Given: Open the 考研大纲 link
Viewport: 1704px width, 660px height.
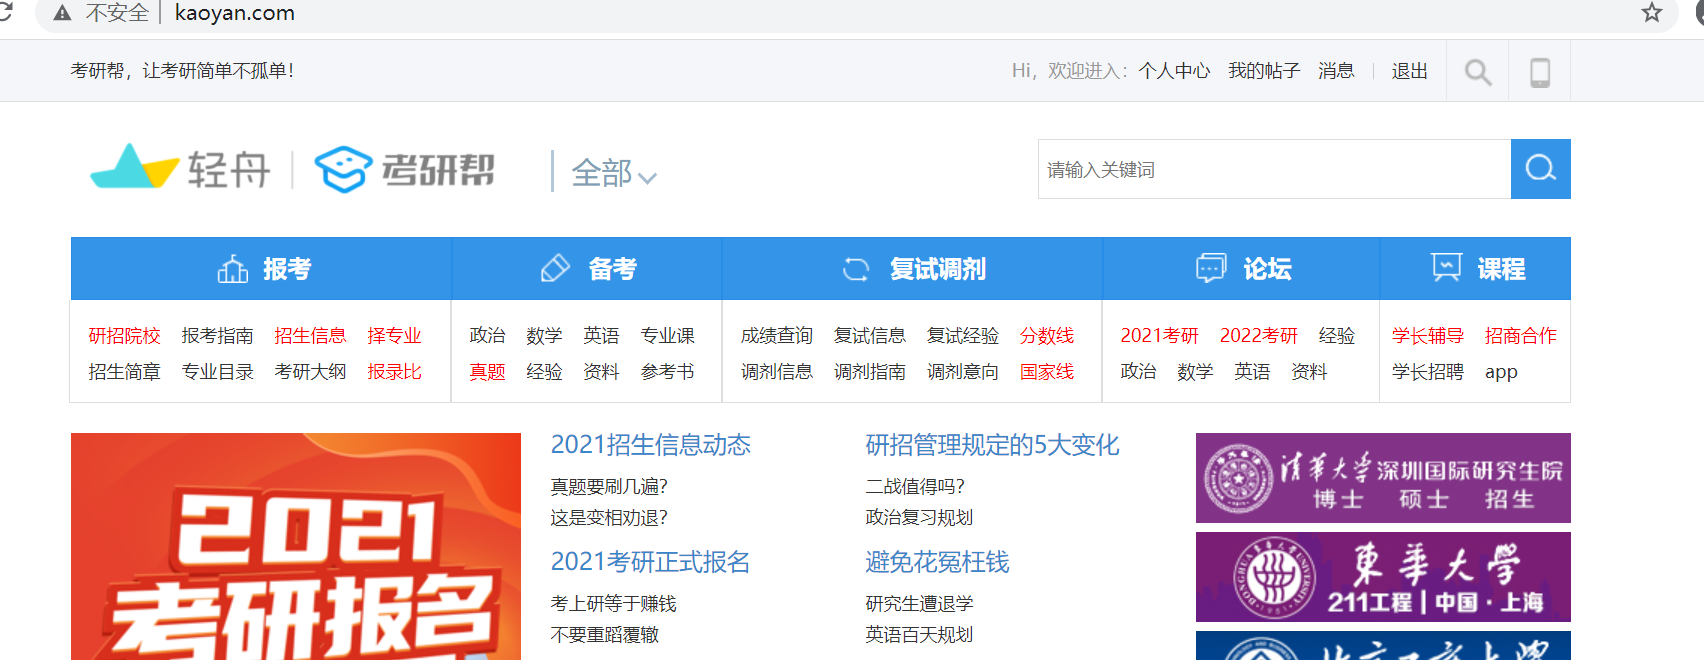Looking at the screenshot, I should pyautogui.click(x=310, y=372).
